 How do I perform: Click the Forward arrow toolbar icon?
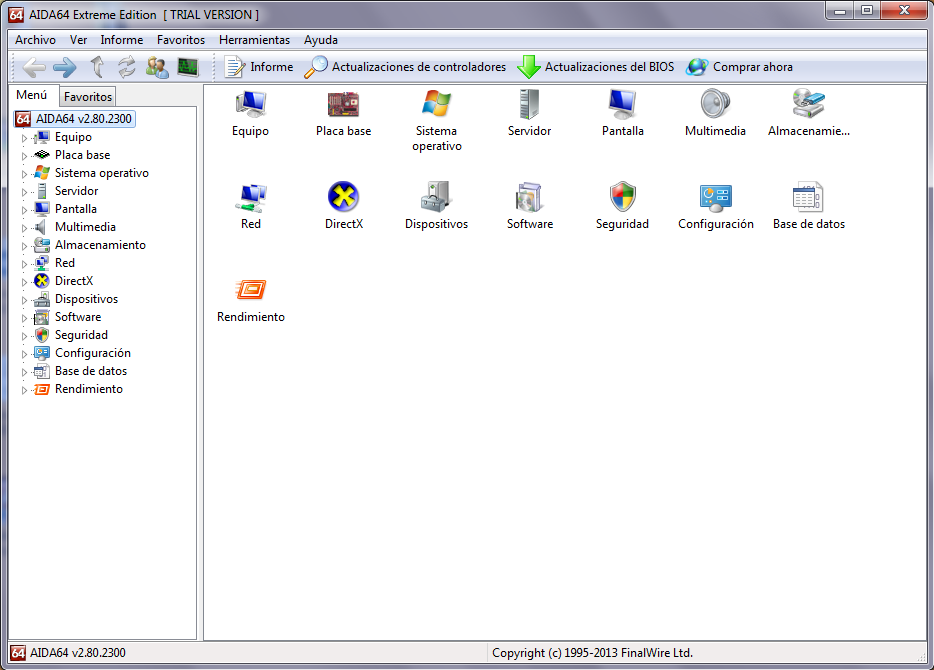pos(64,67)
